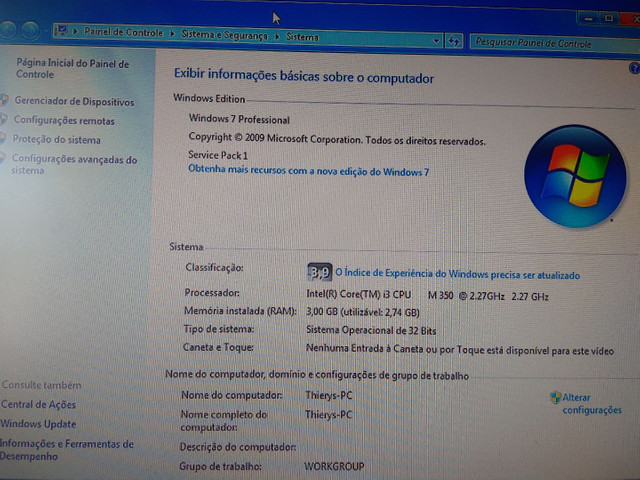This screenshot has width=640, height=480.
Task: Expand the address bar history dropdown
Action: (436, 40)
